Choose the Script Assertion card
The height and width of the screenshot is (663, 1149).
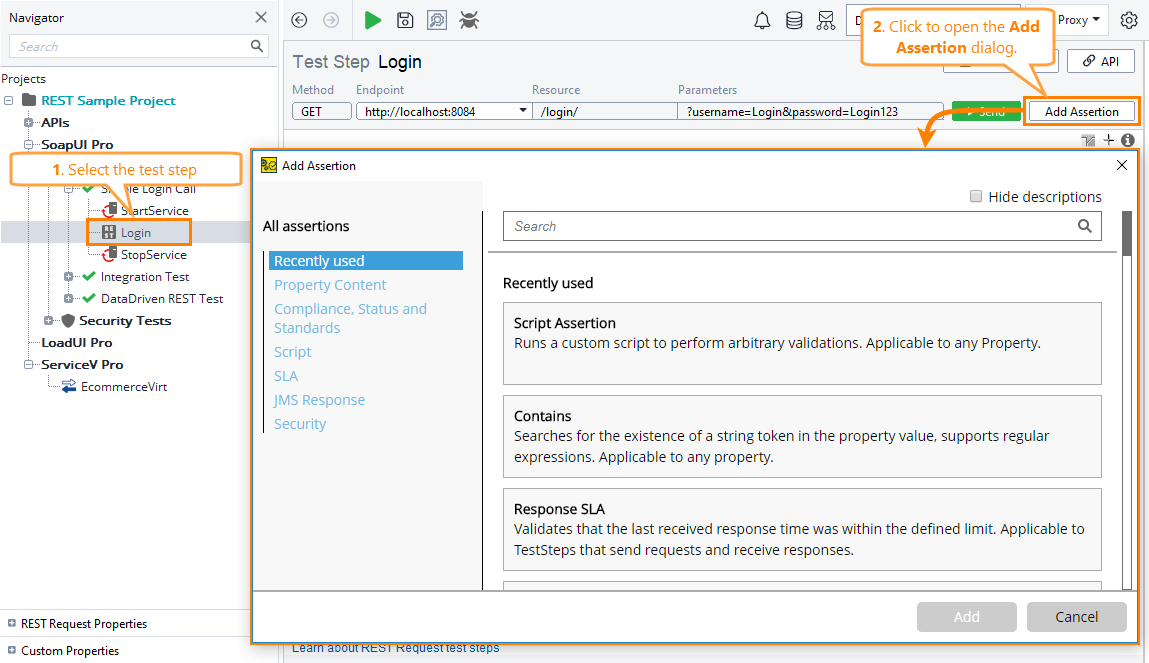(x=802, y=344)
